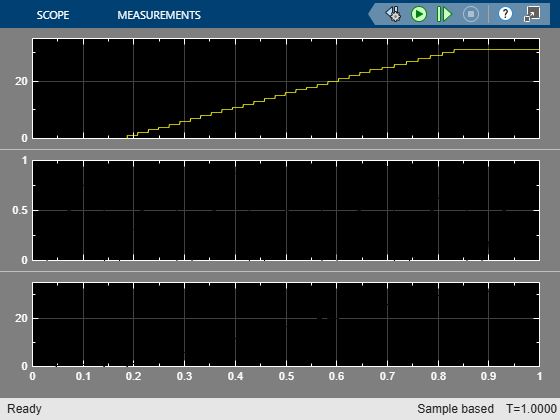
Task: Click the yellow signal trace near its plateau
Action: point(496,49)
